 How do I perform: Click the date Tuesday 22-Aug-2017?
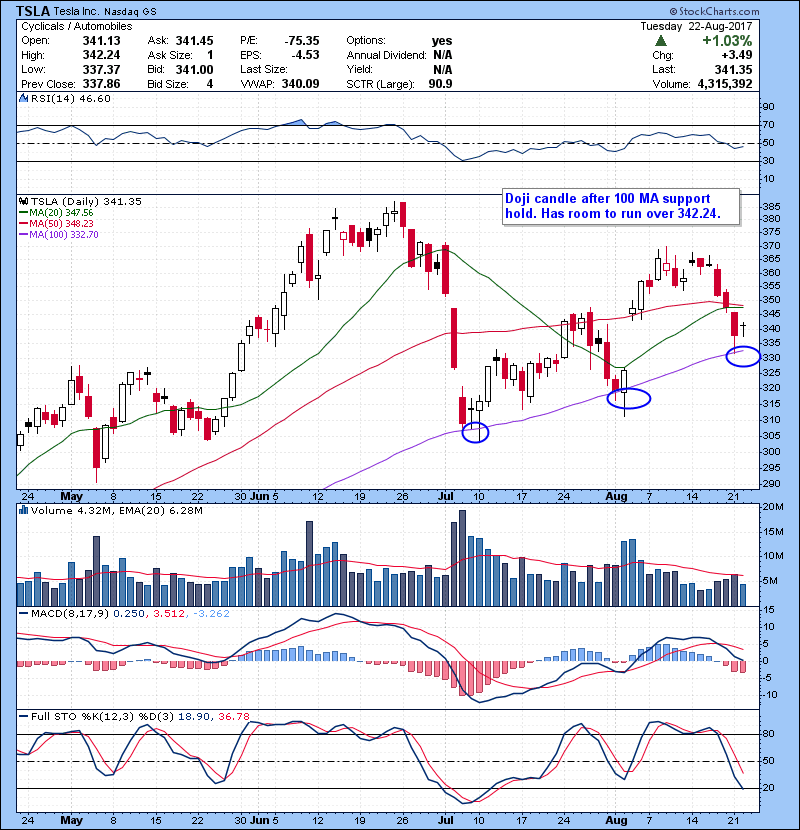click(x=696, y=26)
